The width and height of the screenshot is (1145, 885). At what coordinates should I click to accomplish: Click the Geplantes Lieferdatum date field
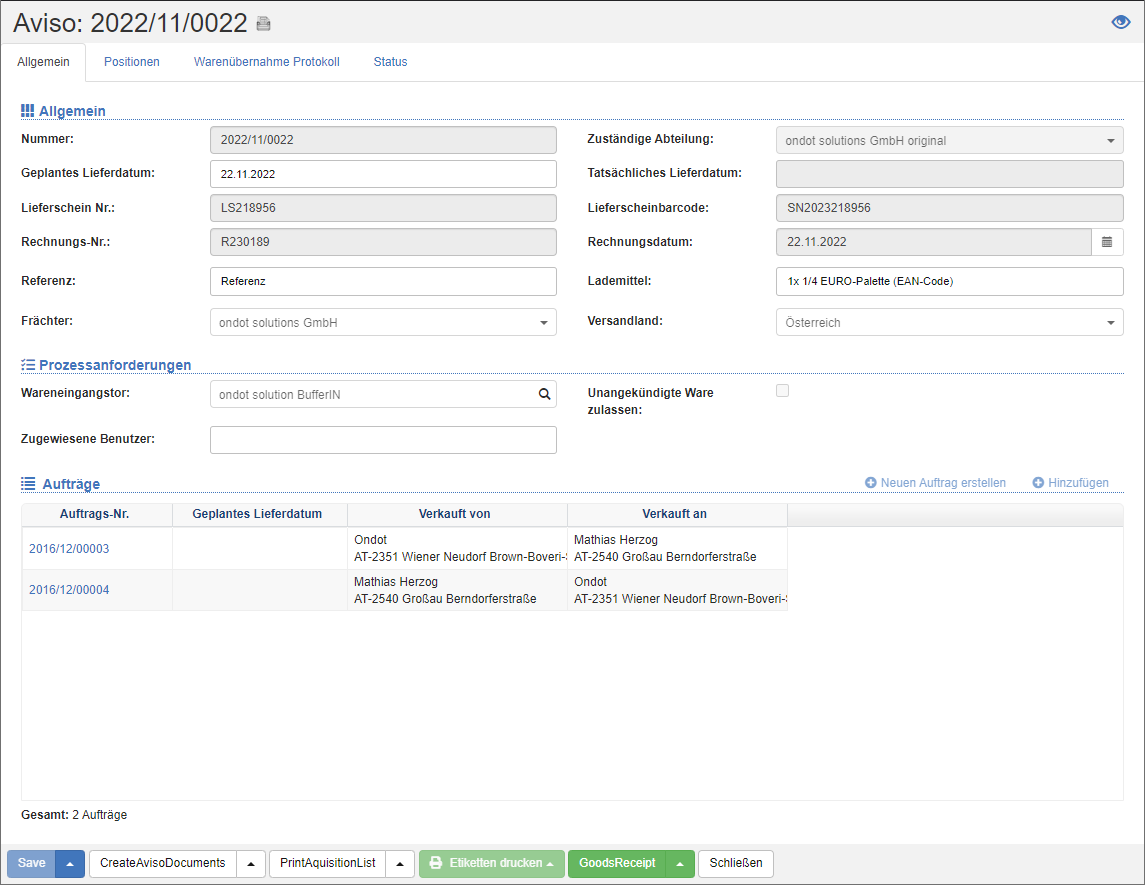click(x=383, y=174)
